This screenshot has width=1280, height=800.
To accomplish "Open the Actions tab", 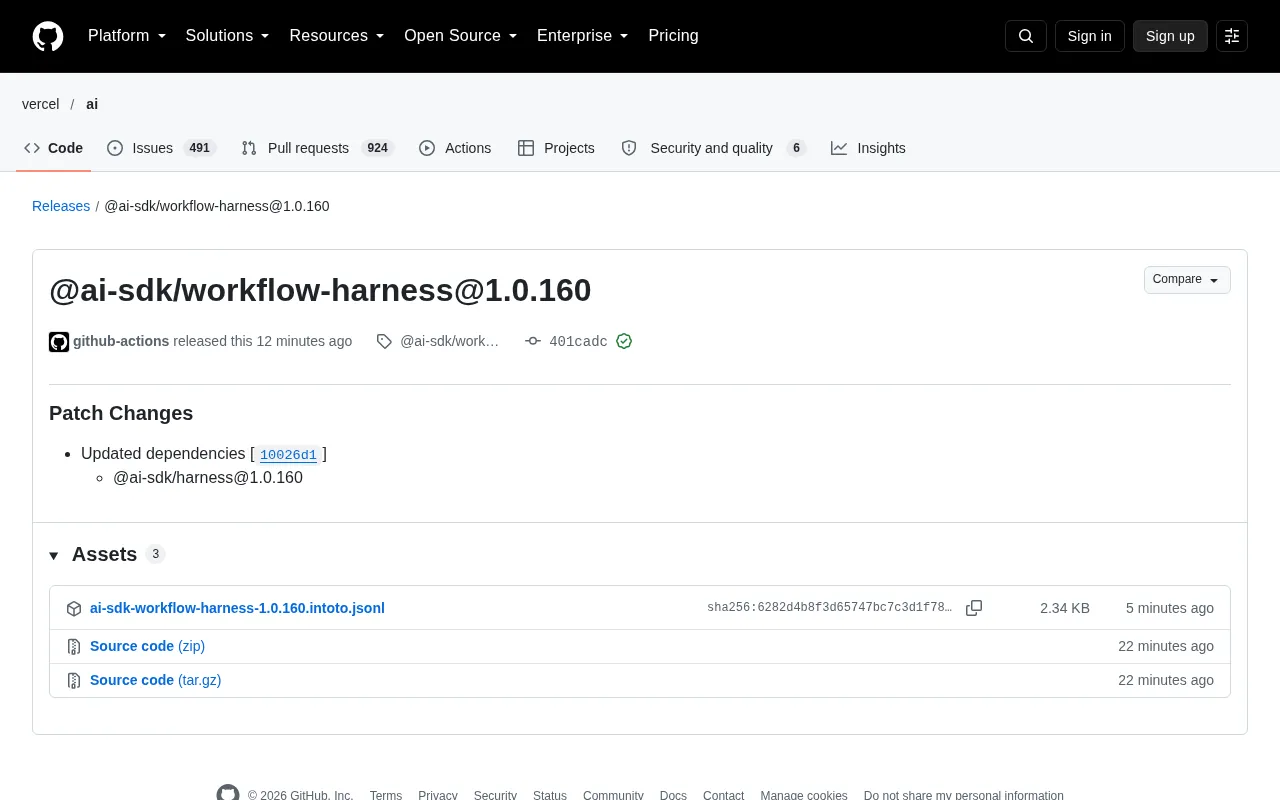I will (x=455, y=148).
